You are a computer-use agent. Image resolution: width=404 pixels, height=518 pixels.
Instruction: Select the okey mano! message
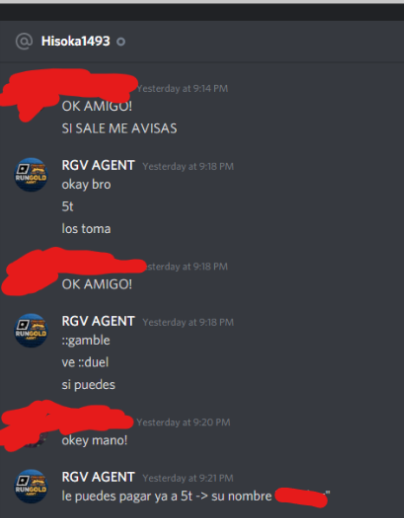94,441
